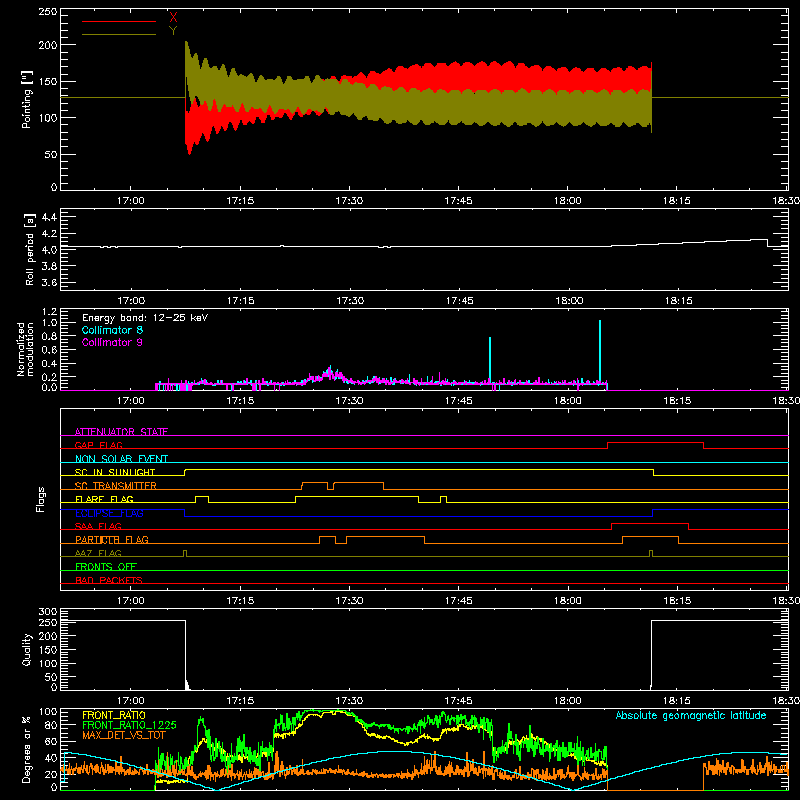Click the raised SC_IN_SUNLIGHT segment
This screenshot has width=800, height=800.
[x=419, y=469]
